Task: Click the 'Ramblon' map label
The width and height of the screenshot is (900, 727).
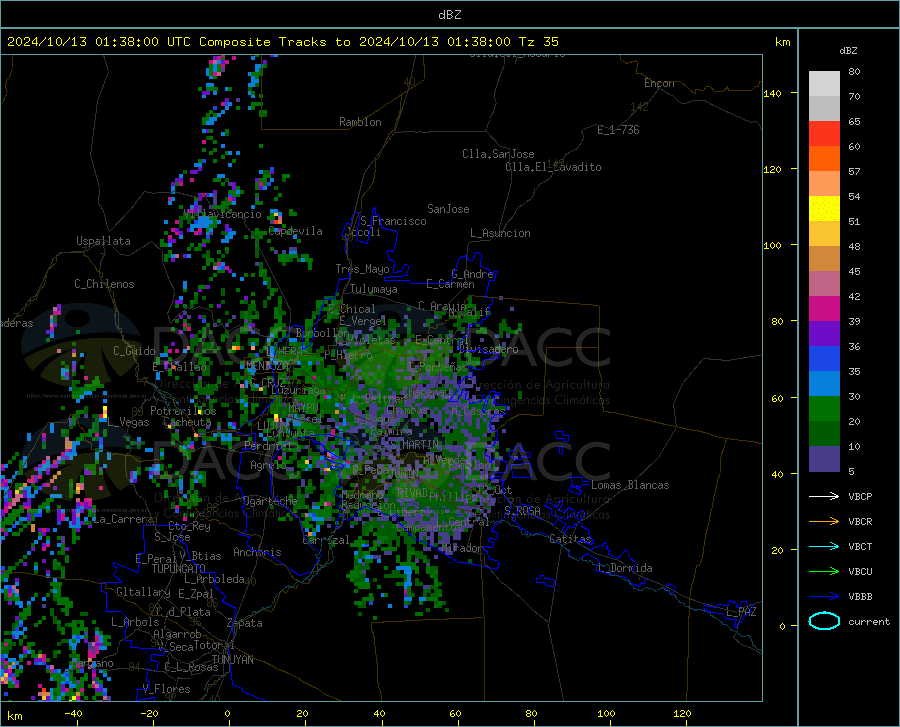Action: click(360, 122)
